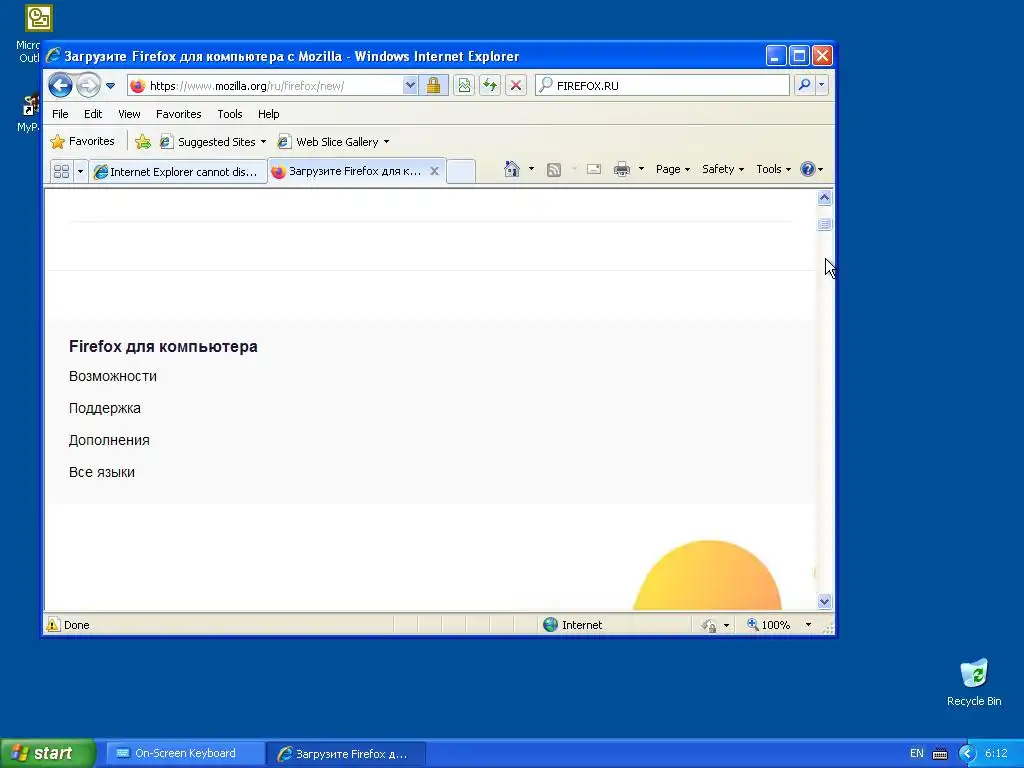Expand the address bar URL history dropdown
Screen dimensions: 1024x768
point(409,86)
